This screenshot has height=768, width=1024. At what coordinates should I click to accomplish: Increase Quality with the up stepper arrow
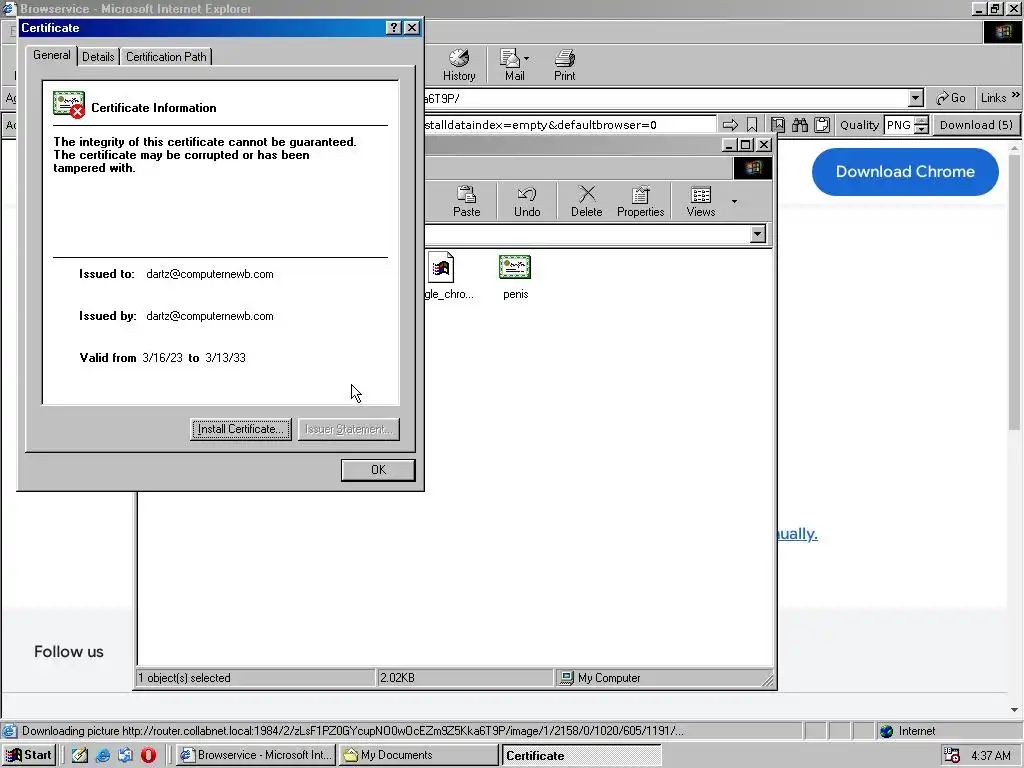point(921,120)
